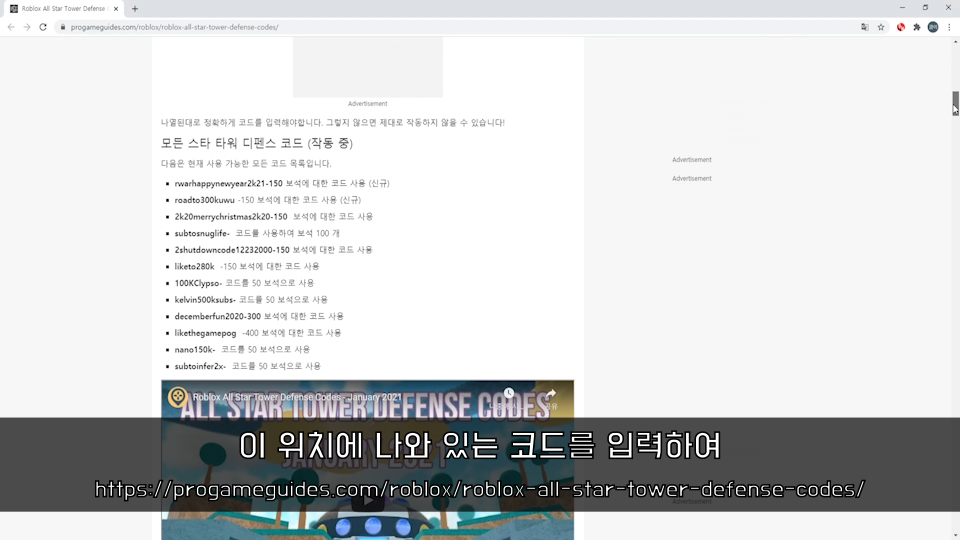This screenshot has height=540, width=960.
Task: Open Chrome's three-dot menu
Action: [x=949, y=27]
